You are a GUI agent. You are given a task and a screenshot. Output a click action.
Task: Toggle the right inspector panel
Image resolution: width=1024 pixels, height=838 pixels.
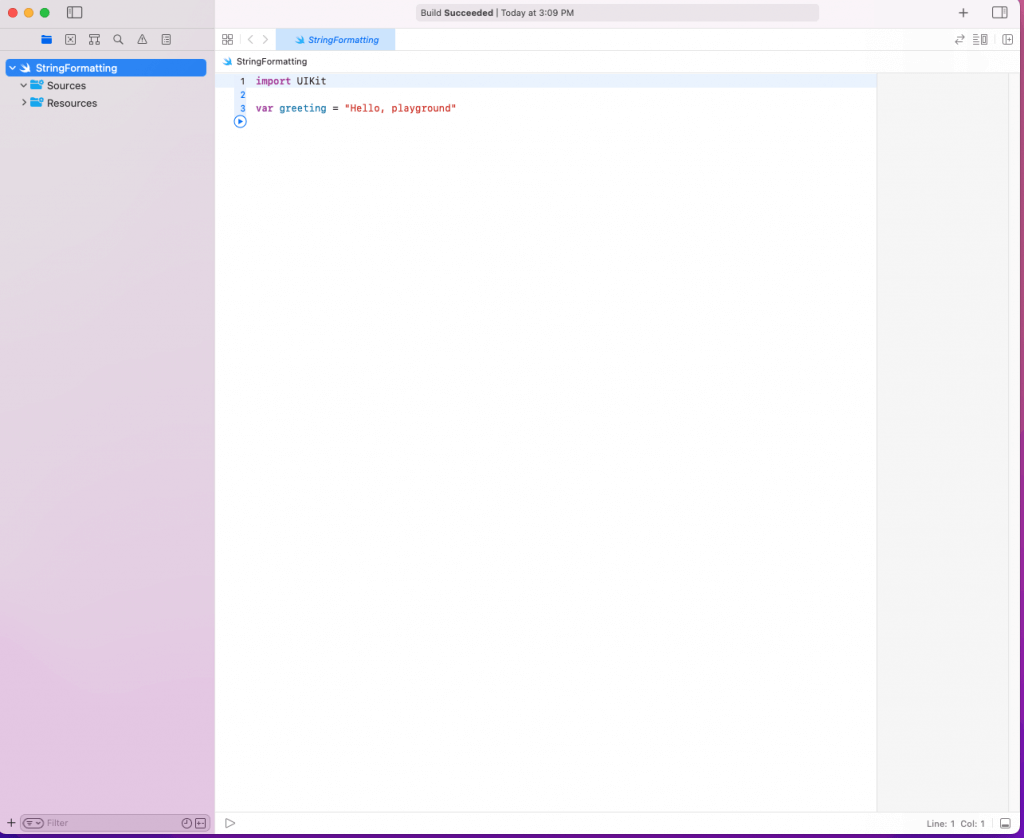(x=999, y=13)
